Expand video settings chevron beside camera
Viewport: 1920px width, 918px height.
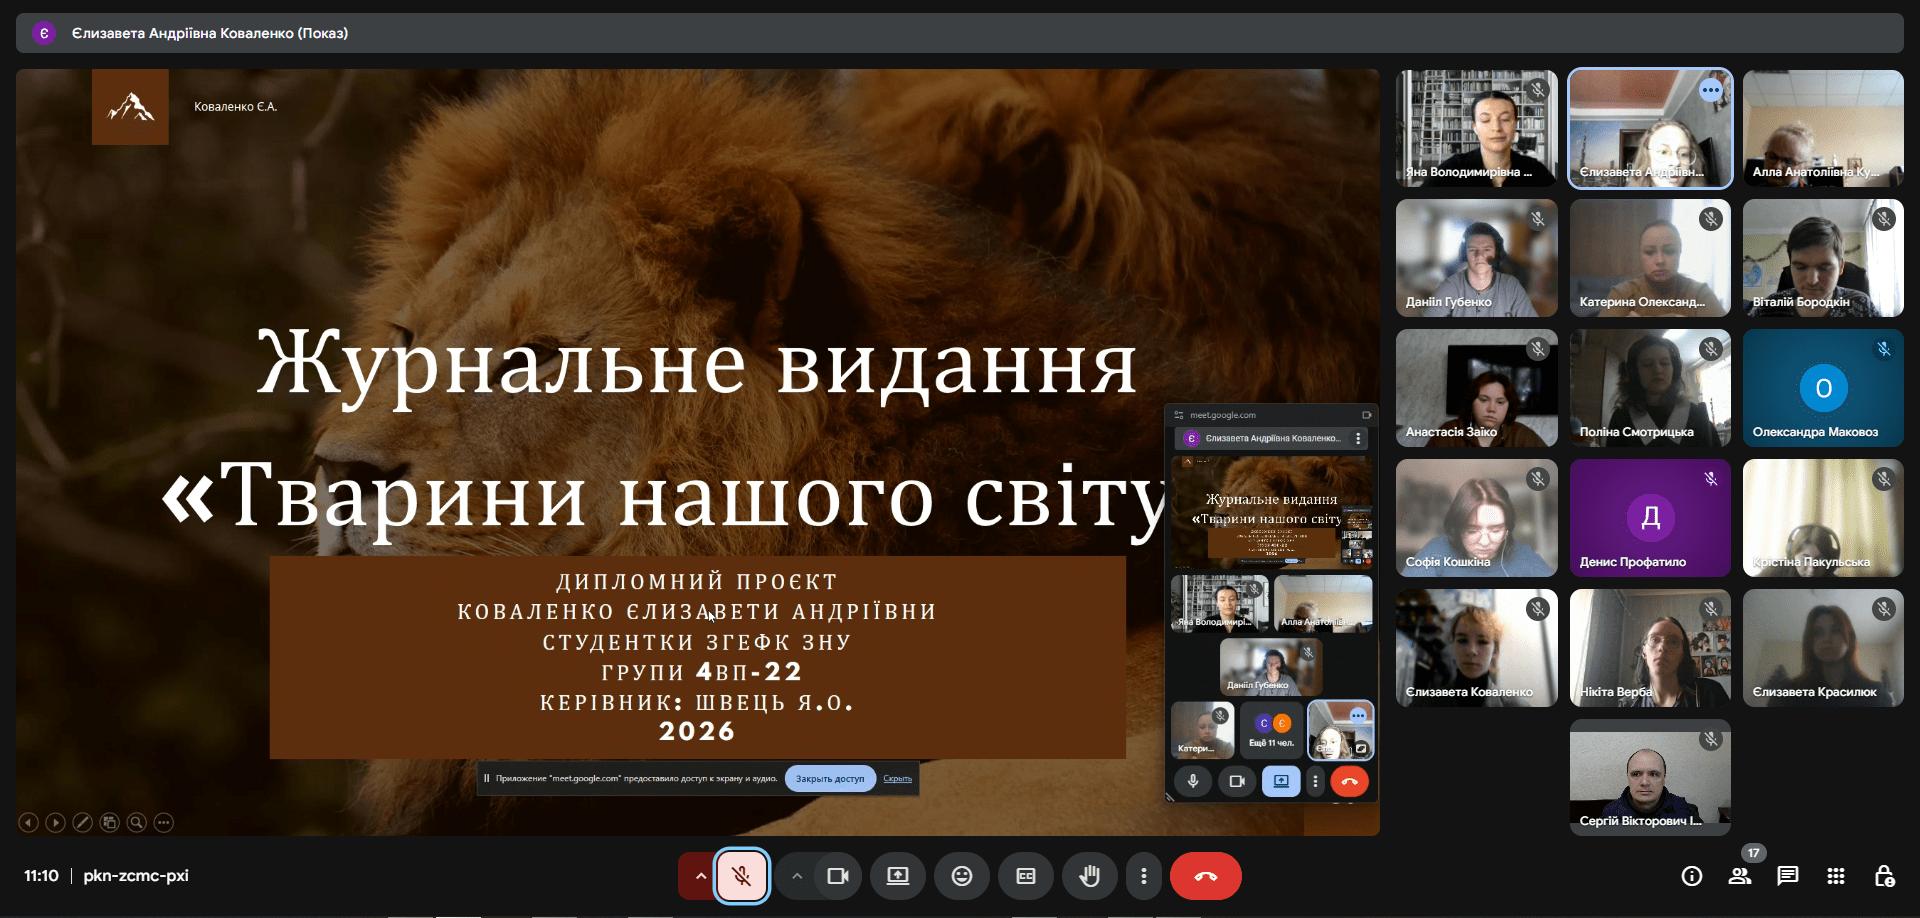click(796, 876)
